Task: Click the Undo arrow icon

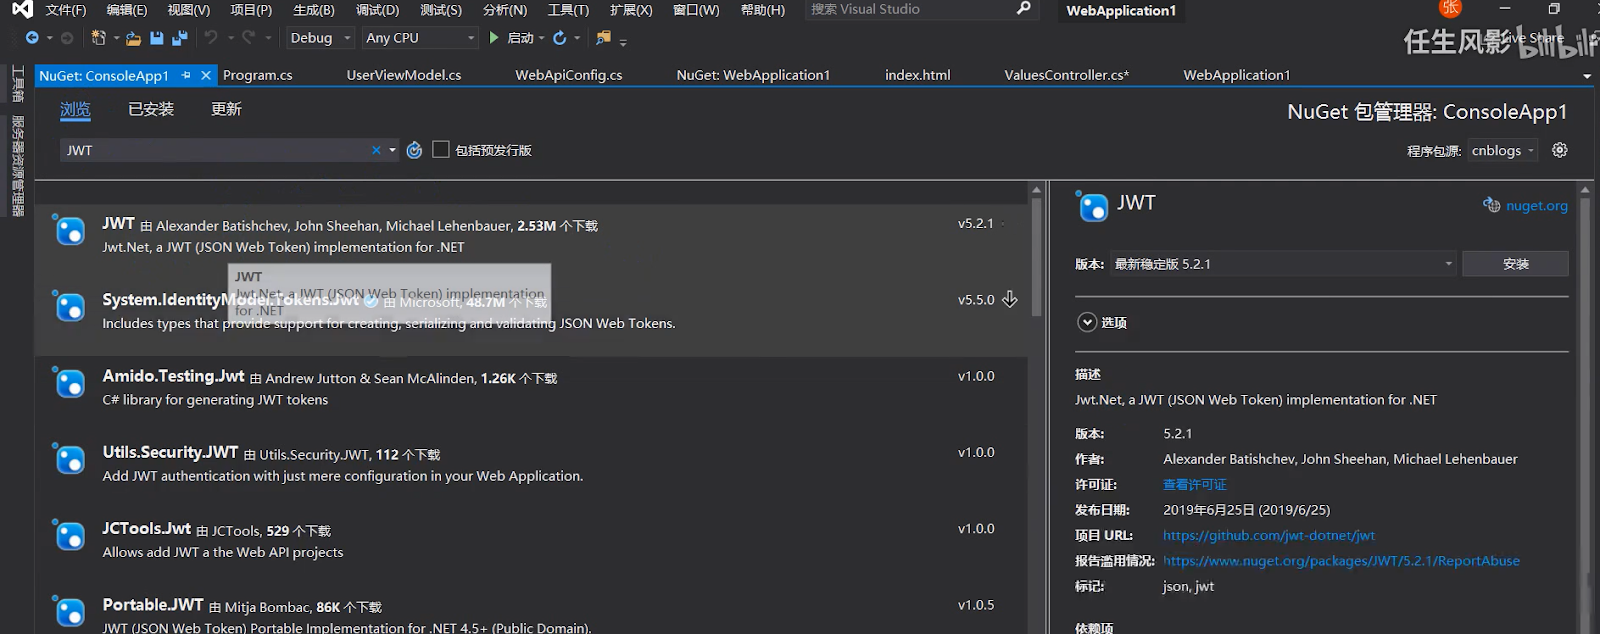Action: (211, 38)
